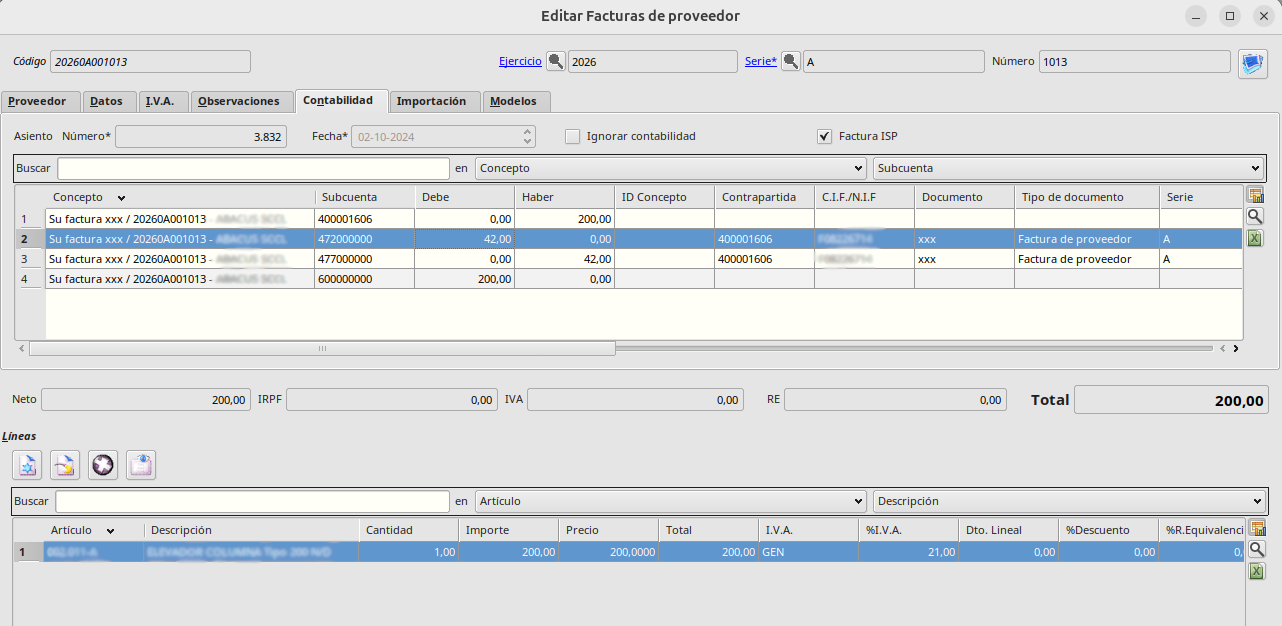Click the Debe column header
Image resolution: width=1282 pixels, height=626 pixels.
coord(464,197)
